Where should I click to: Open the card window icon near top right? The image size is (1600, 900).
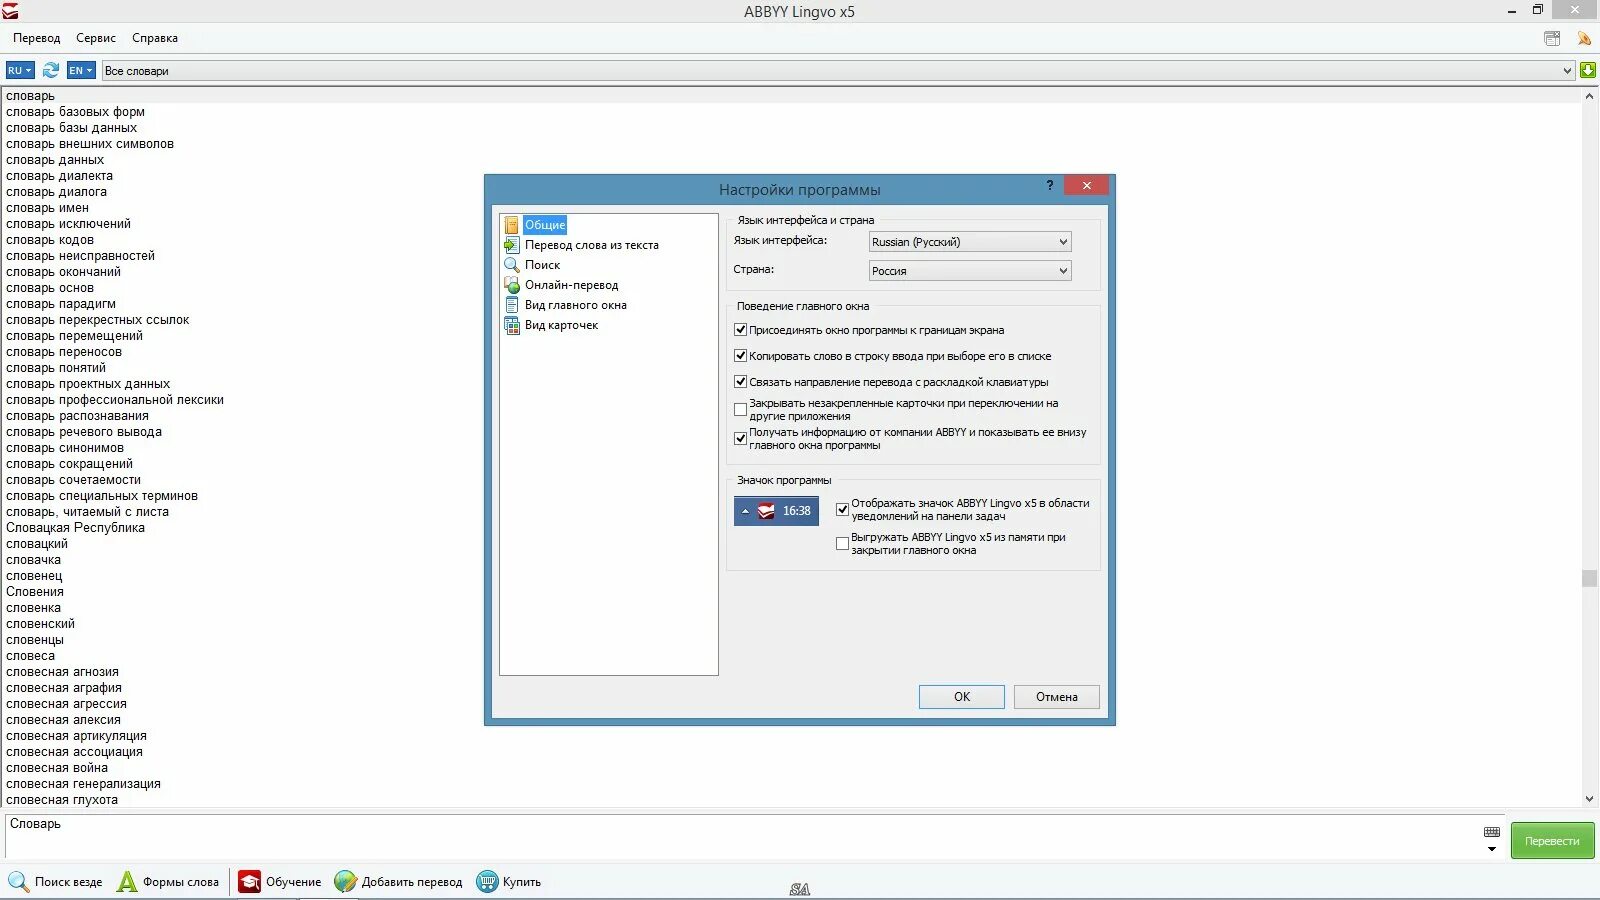click(1552, 38)
